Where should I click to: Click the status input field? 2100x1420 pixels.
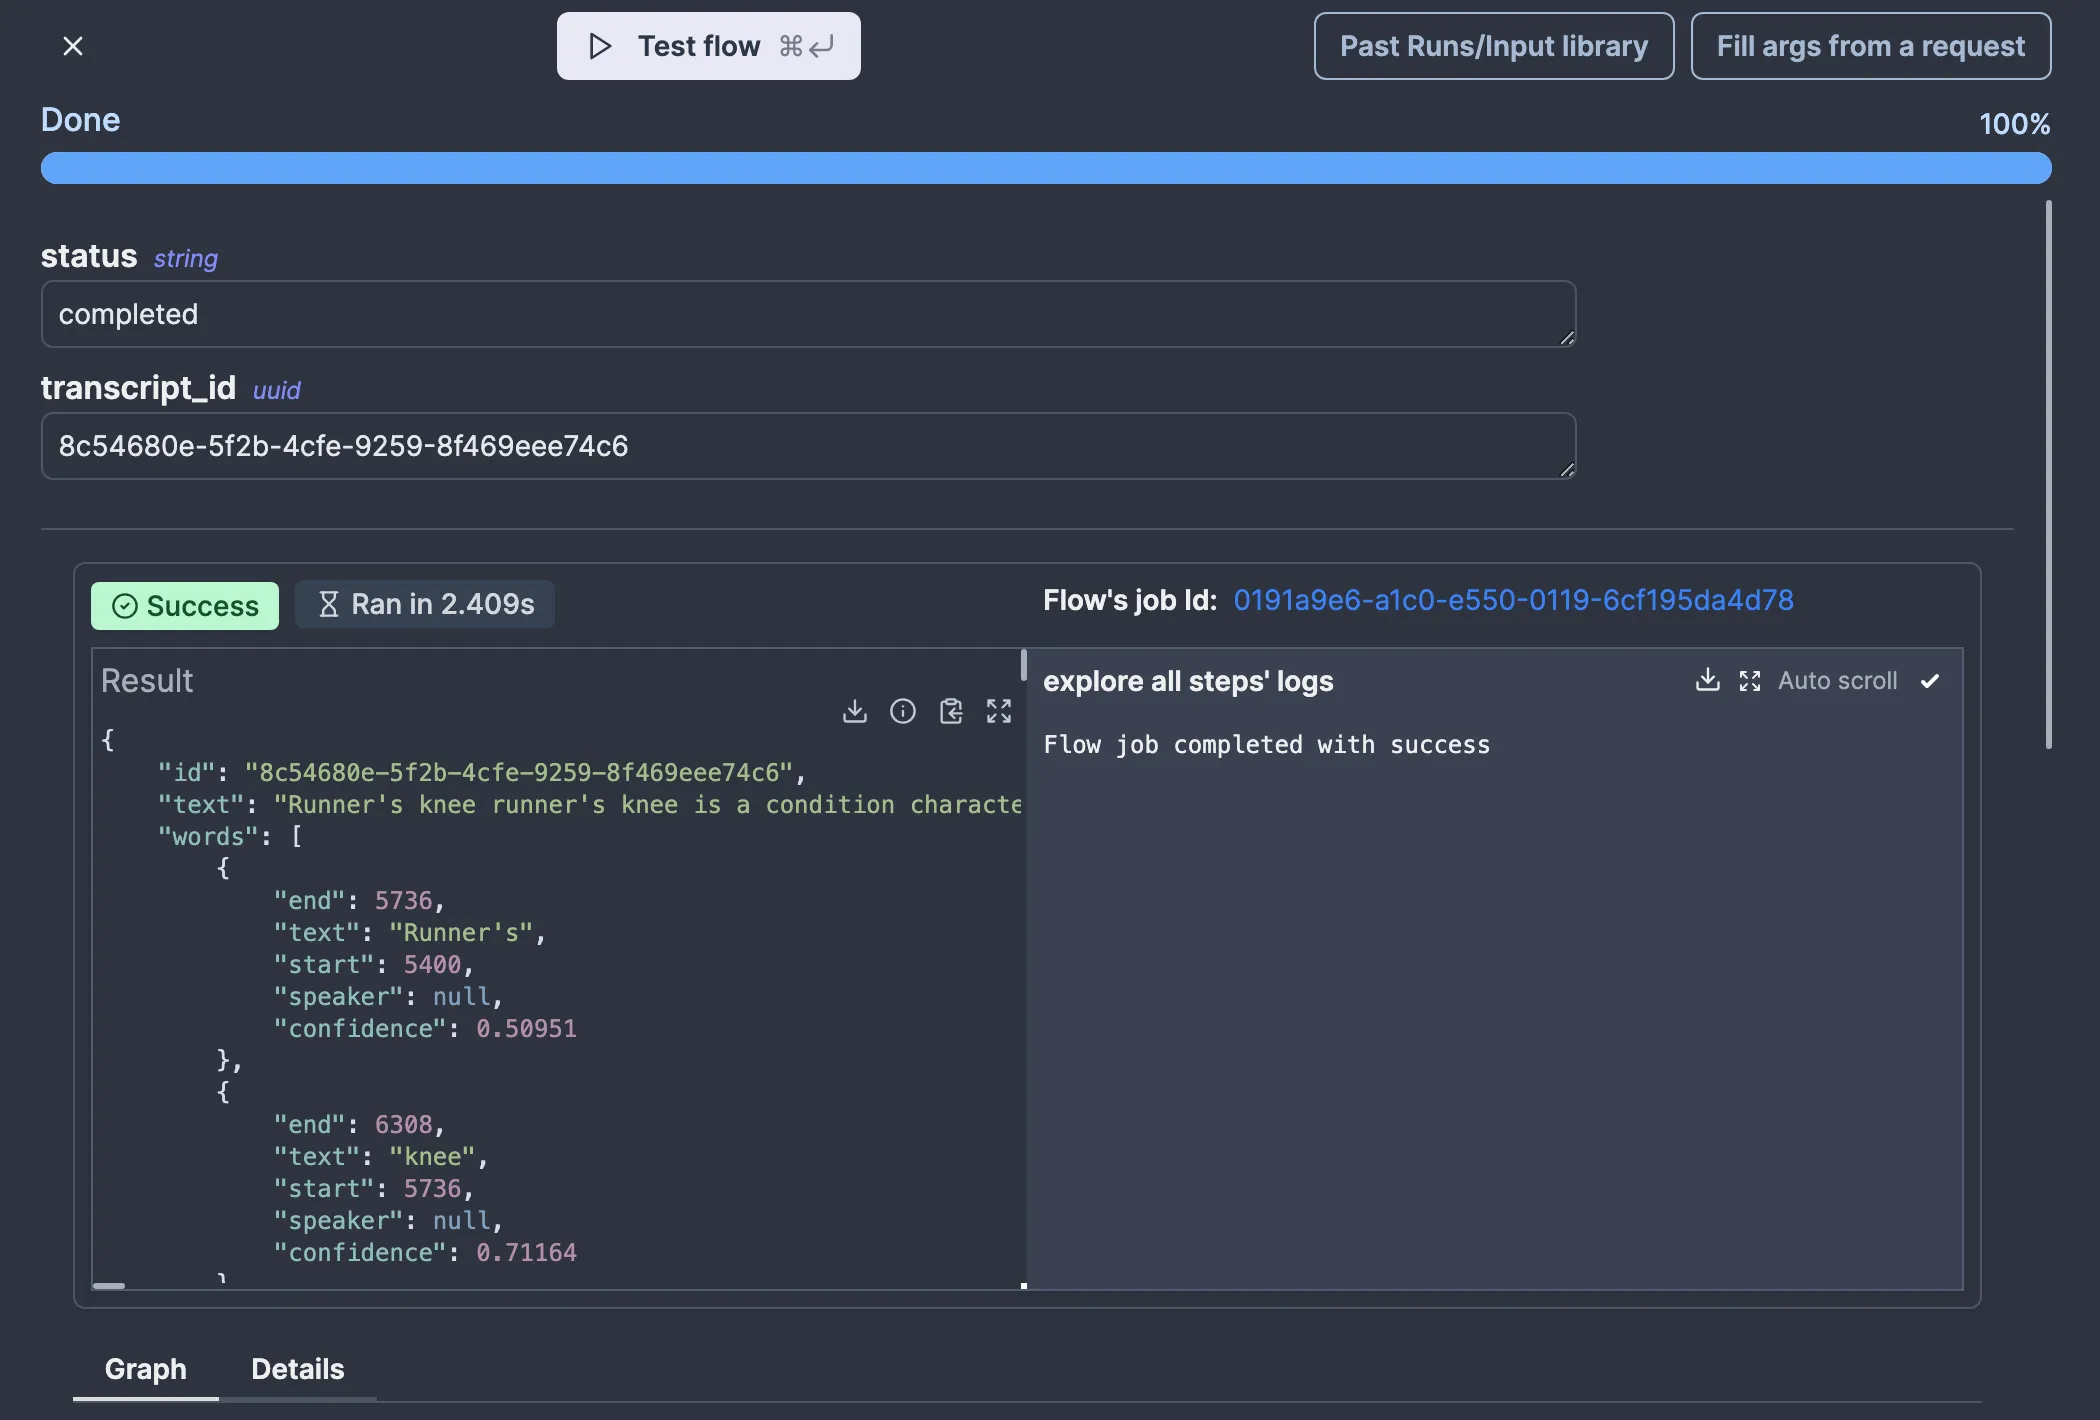(x=807, y=314)
